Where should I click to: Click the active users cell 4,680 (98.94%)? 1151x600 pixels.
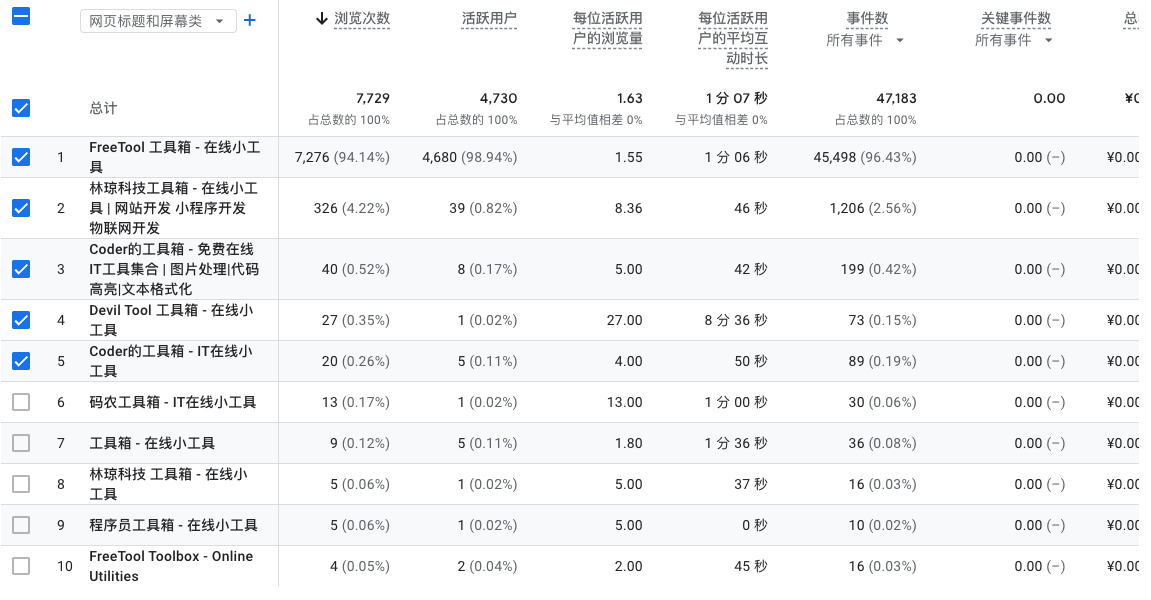470,157
